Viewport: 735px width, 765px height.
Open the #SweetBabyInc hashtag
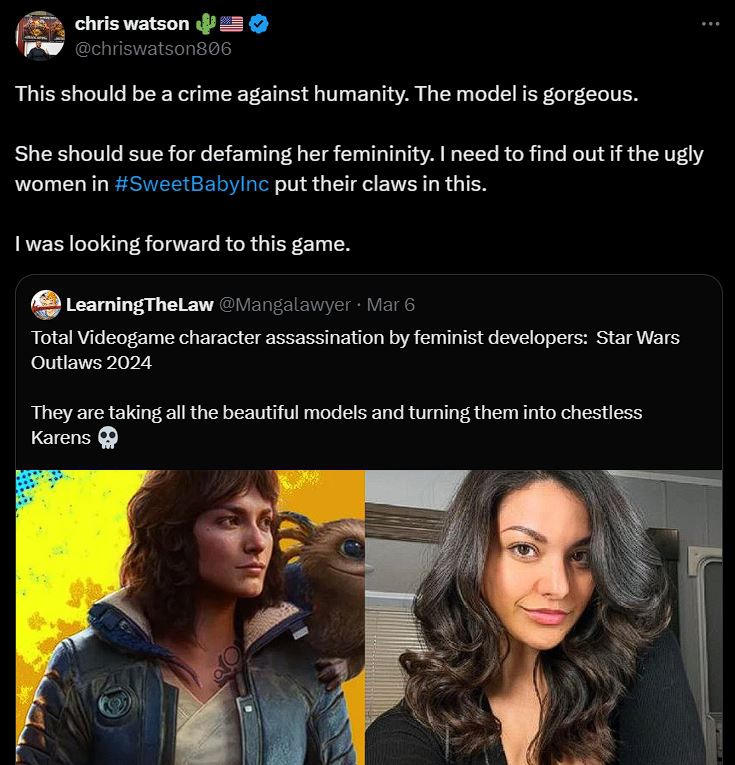click(x=192, y=185)
